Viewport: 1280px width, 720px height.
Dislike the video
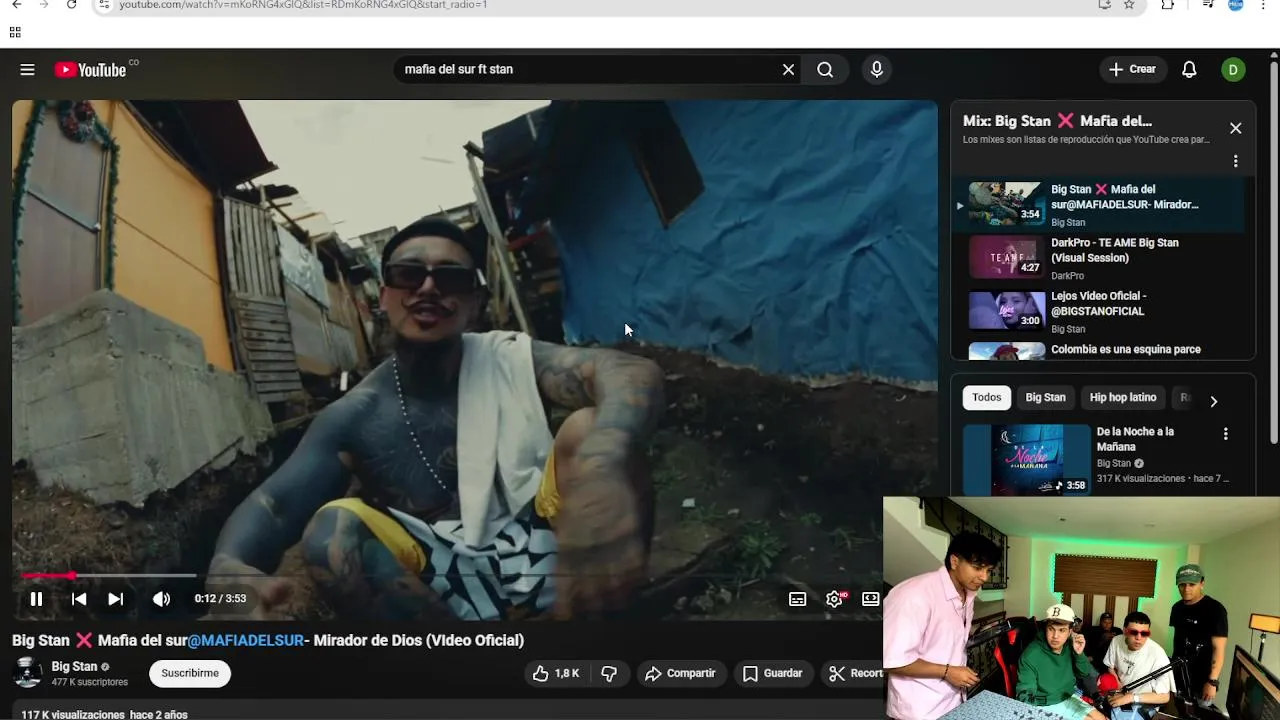pyautogui.click(x=609, y=674)
